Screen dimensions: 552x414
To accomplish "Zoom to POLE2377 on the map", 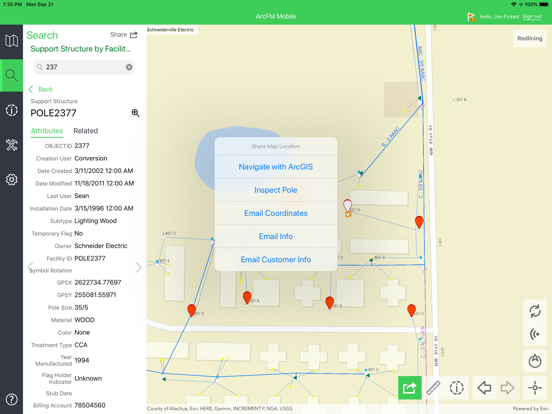I will (136, 113).
